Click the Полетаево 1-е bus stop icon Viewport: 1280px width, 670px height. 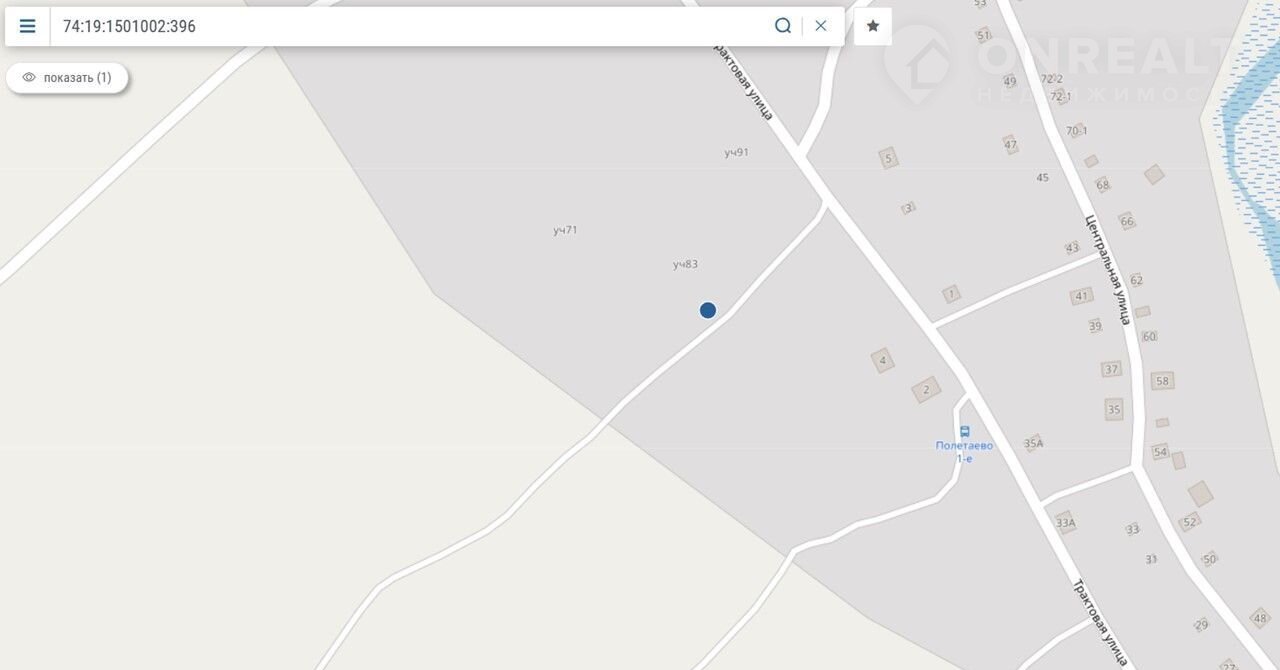point(964,432)
